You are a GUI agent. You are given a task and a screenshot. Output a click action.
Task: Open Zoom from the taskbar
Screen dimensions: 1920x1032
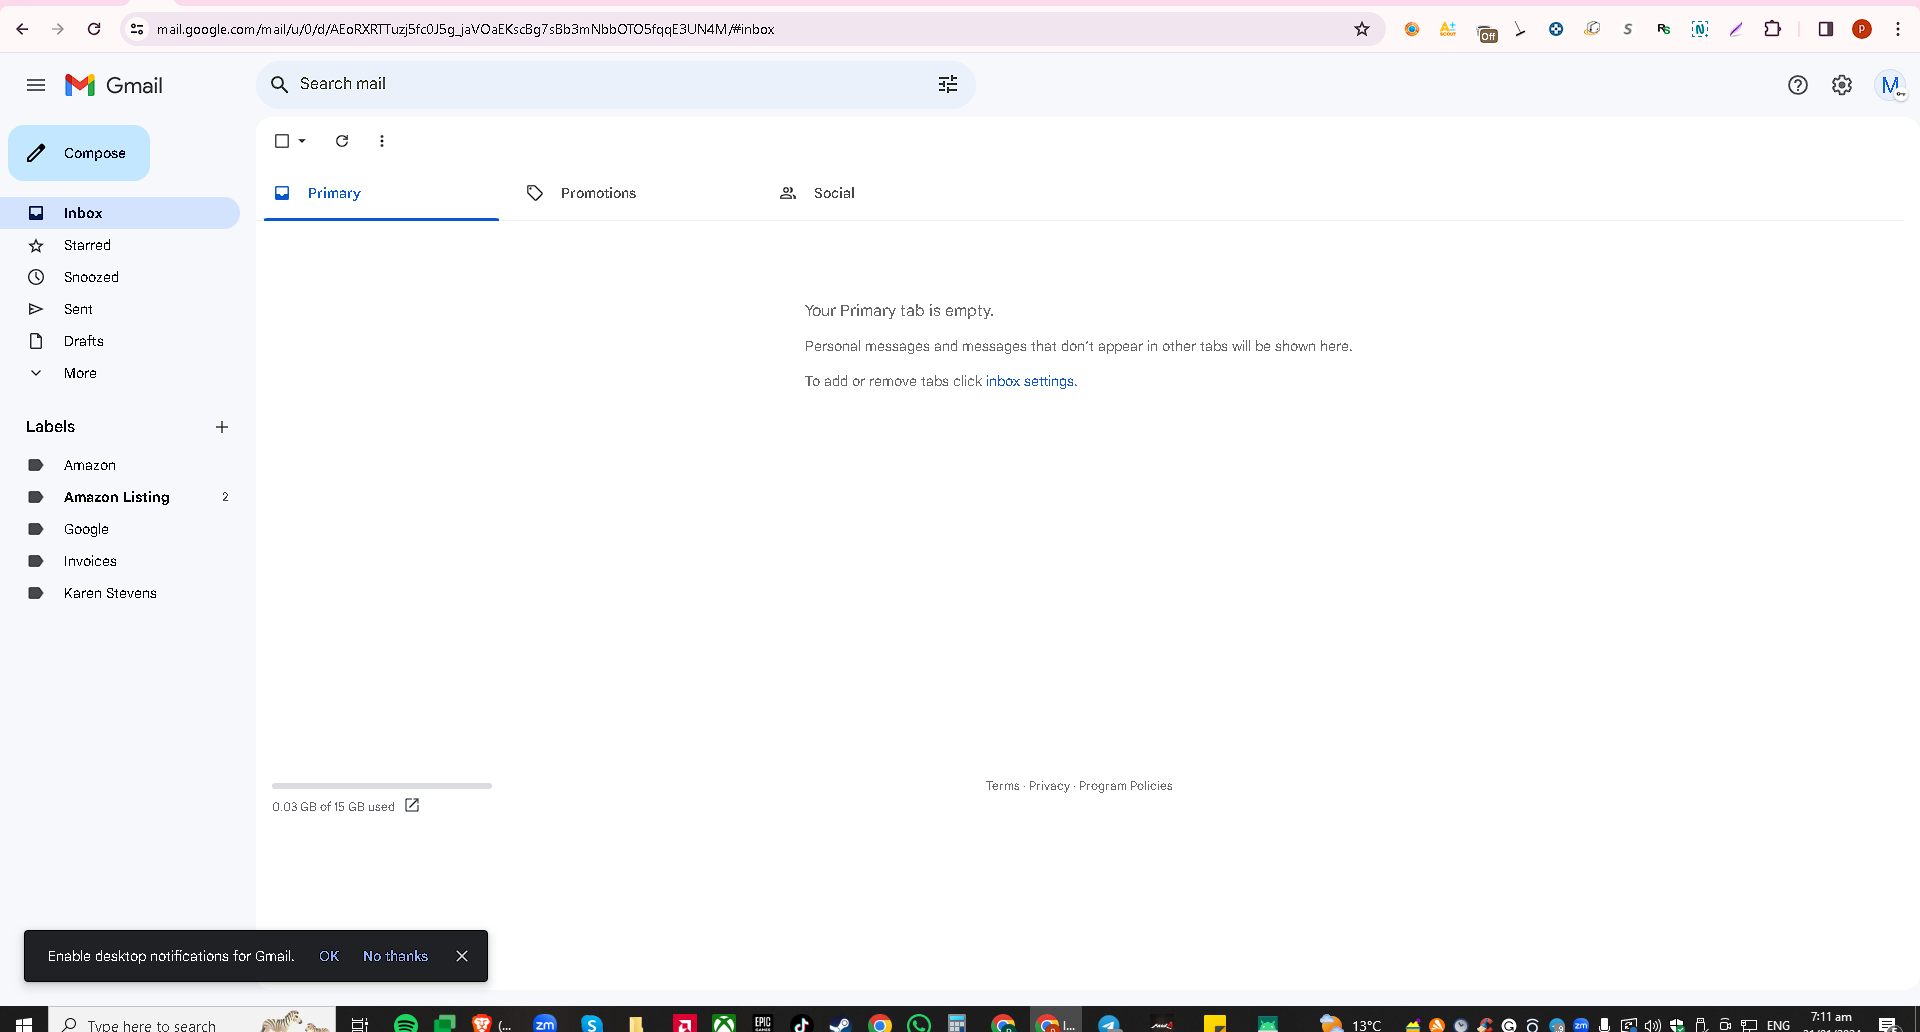coord(545,1022)
